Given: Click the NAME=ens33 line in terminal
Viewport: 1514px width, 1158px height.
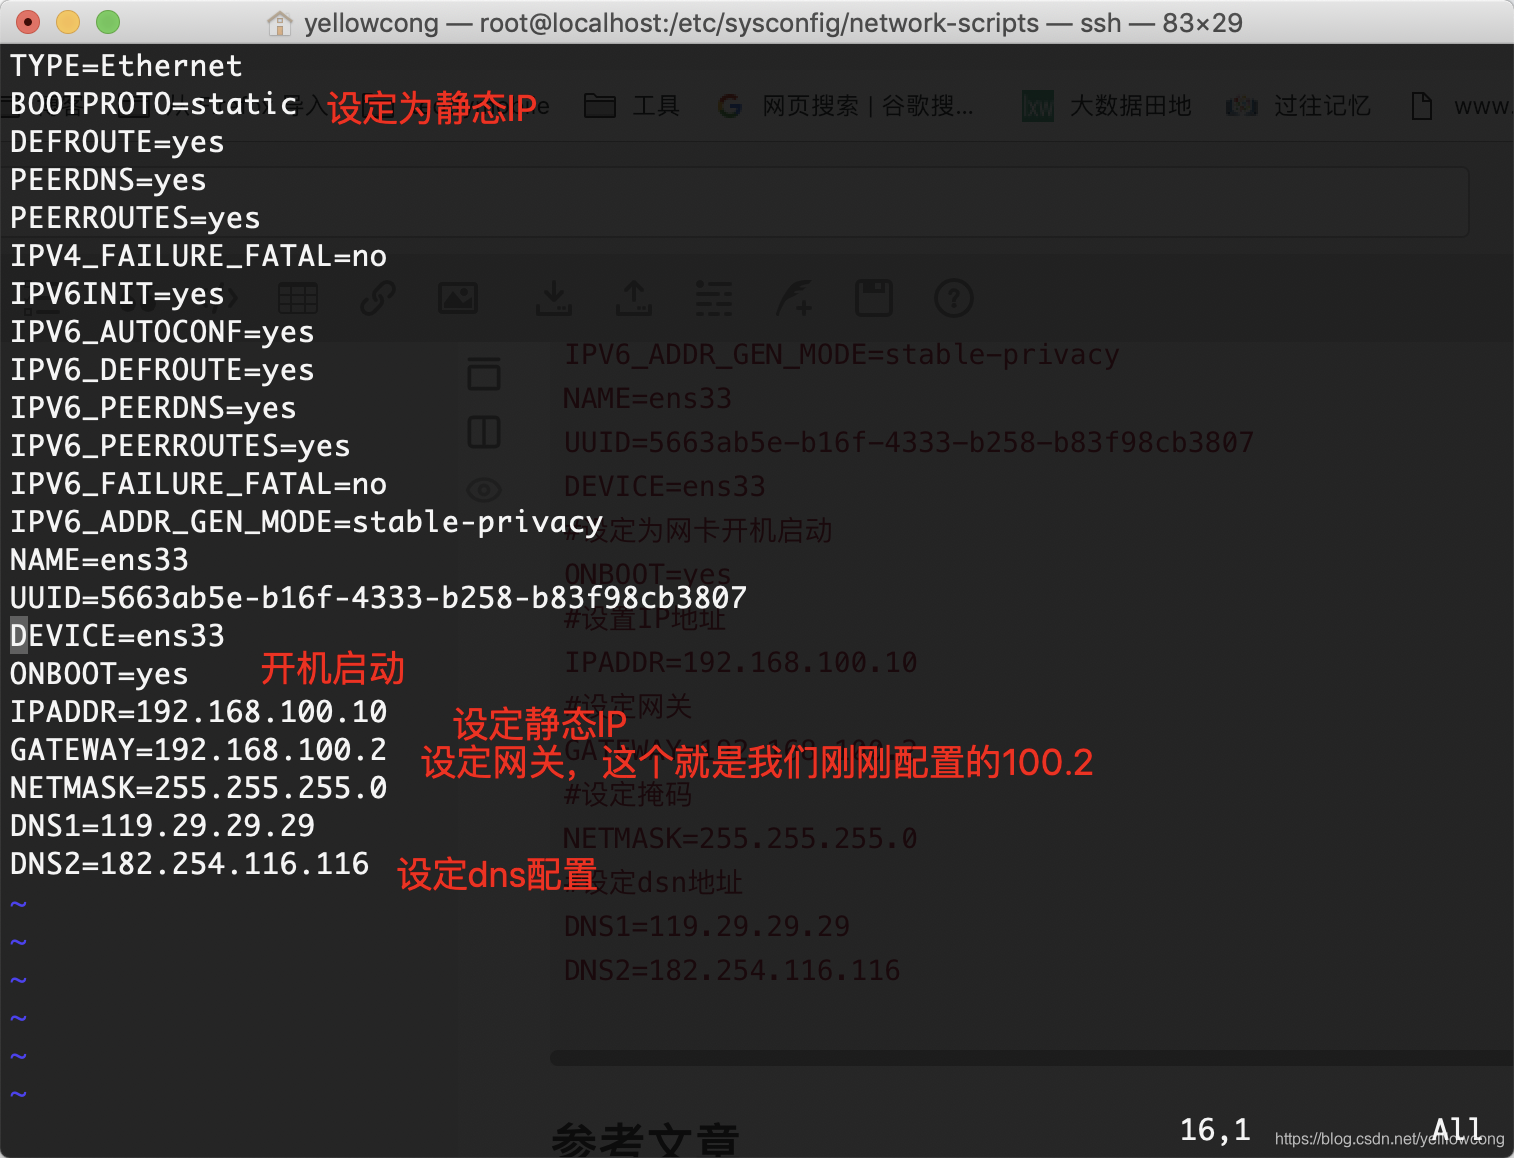Looking at the screenshot, I should 99,560.
